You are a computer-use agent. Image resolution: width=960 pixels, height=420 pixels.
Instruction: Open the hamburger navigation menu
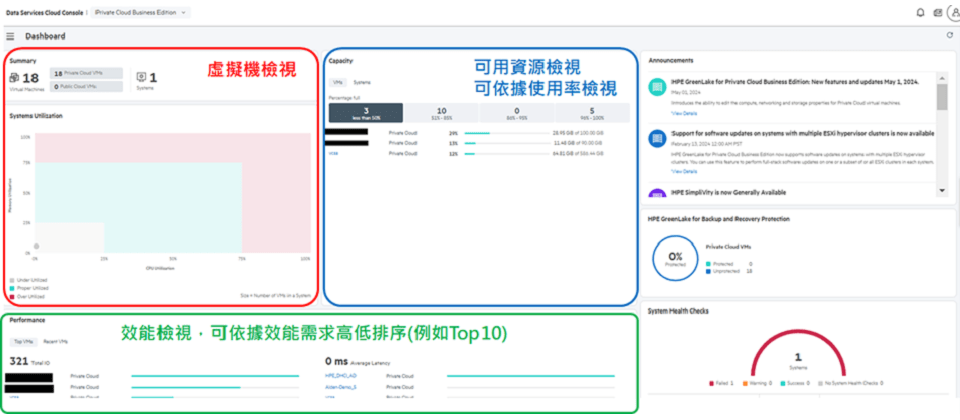click(x=10, y=36)
